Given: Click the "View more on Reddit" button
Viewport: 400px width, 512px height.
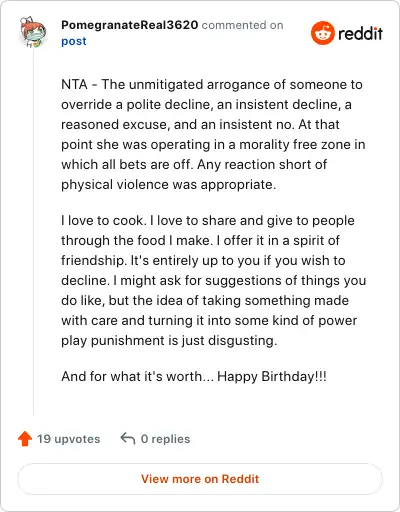Looking at the screenshot, I should [200, 479].
